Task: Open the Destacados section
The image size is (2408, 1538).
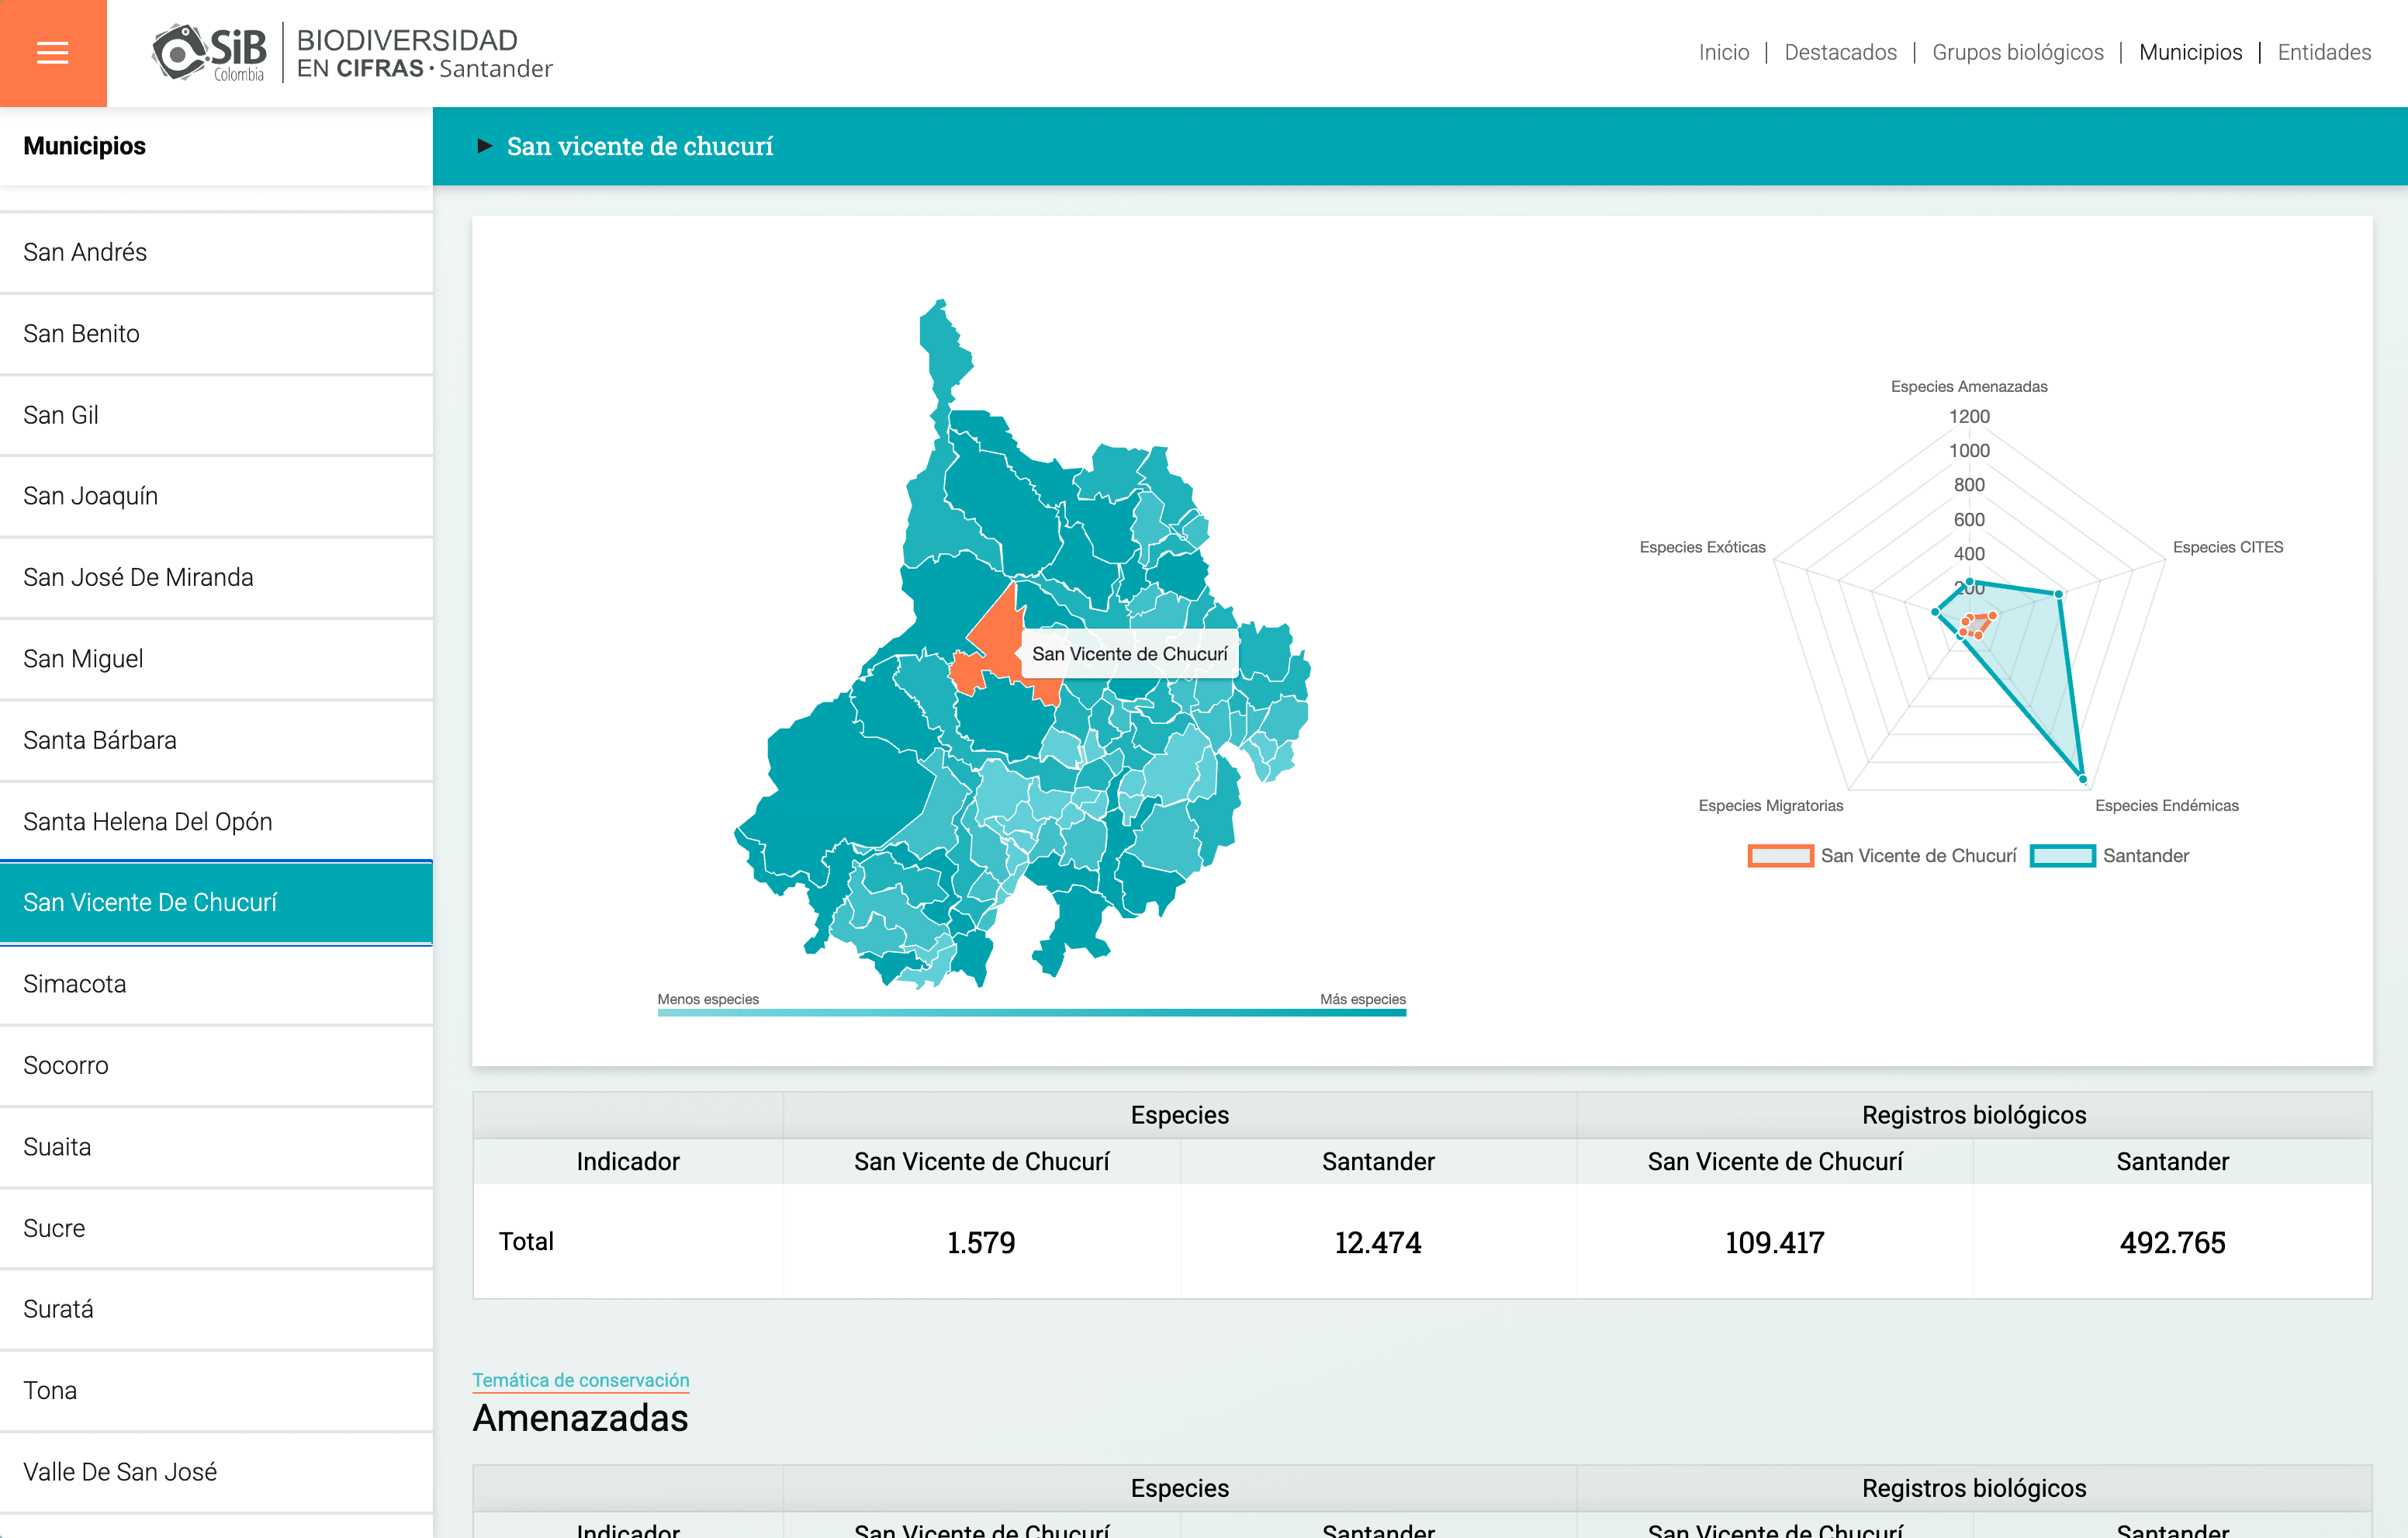Action: click(x=1840, y=52)
